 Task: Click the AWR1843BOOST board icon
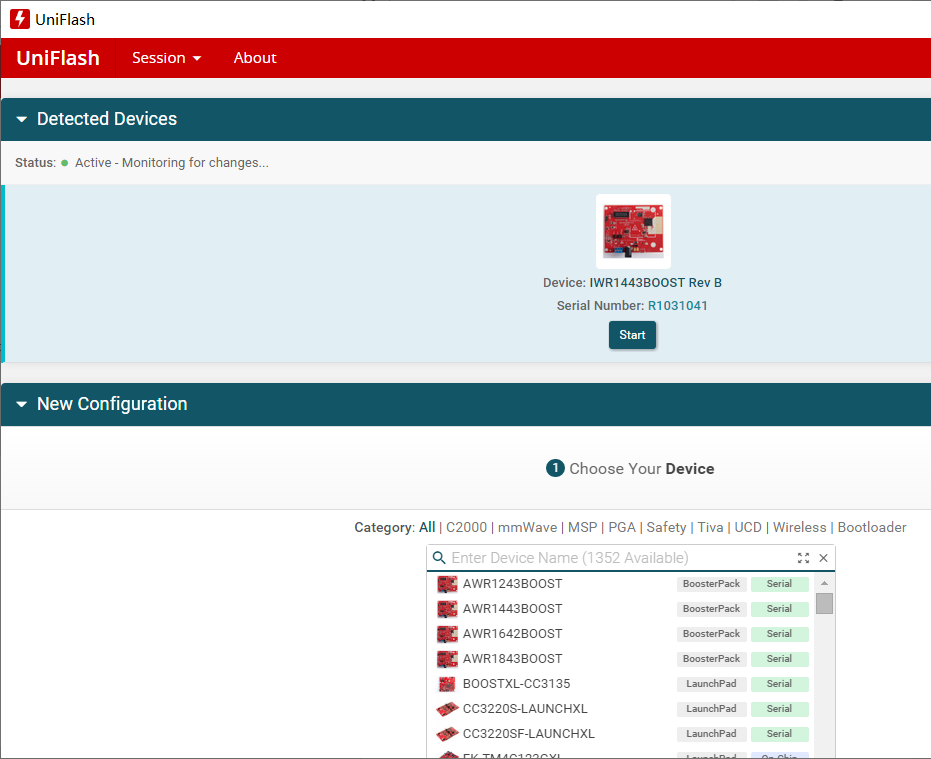point(447,659)
